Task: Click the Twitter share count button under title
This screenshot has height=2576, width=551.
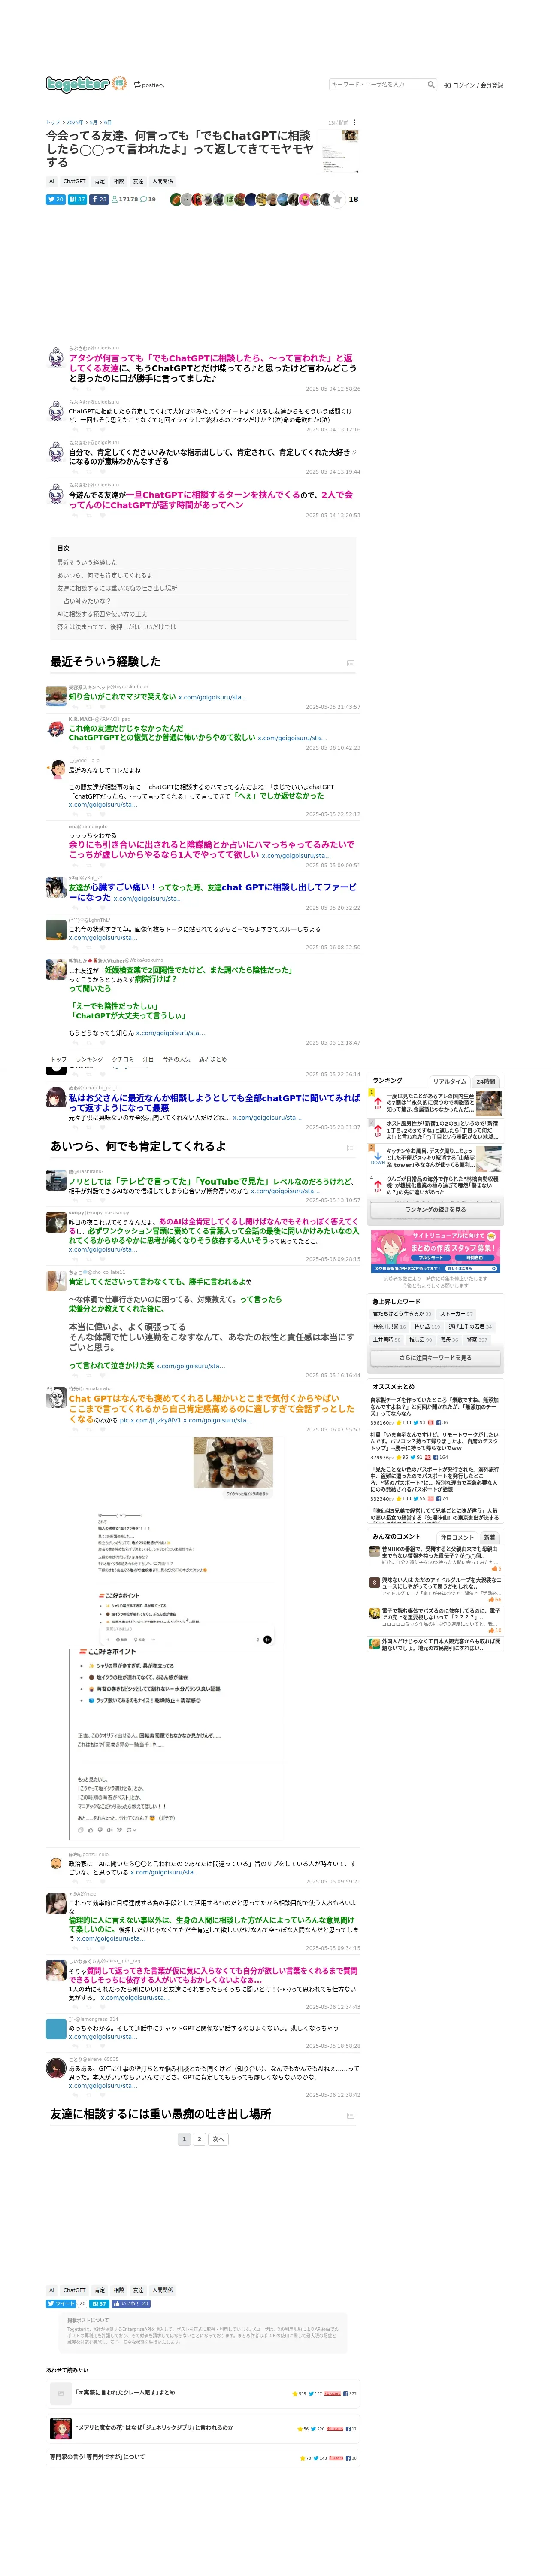Action: tap(56, 199)
